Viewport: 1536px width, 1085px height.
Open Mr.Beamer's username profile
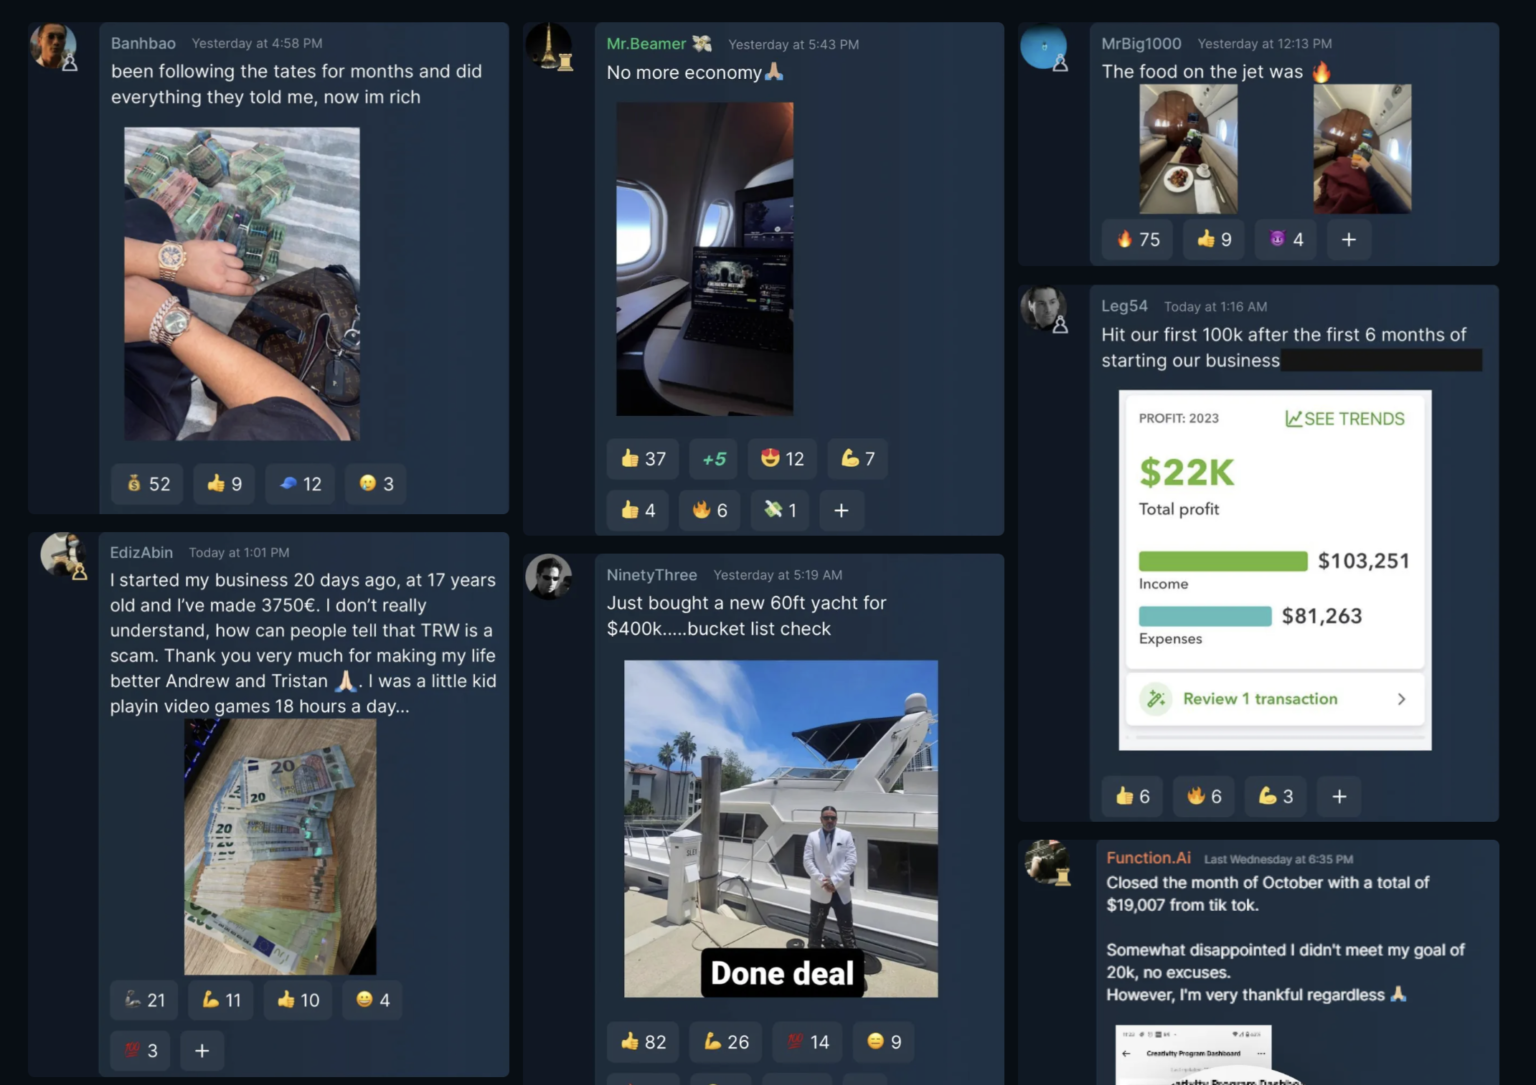point(646,44)
